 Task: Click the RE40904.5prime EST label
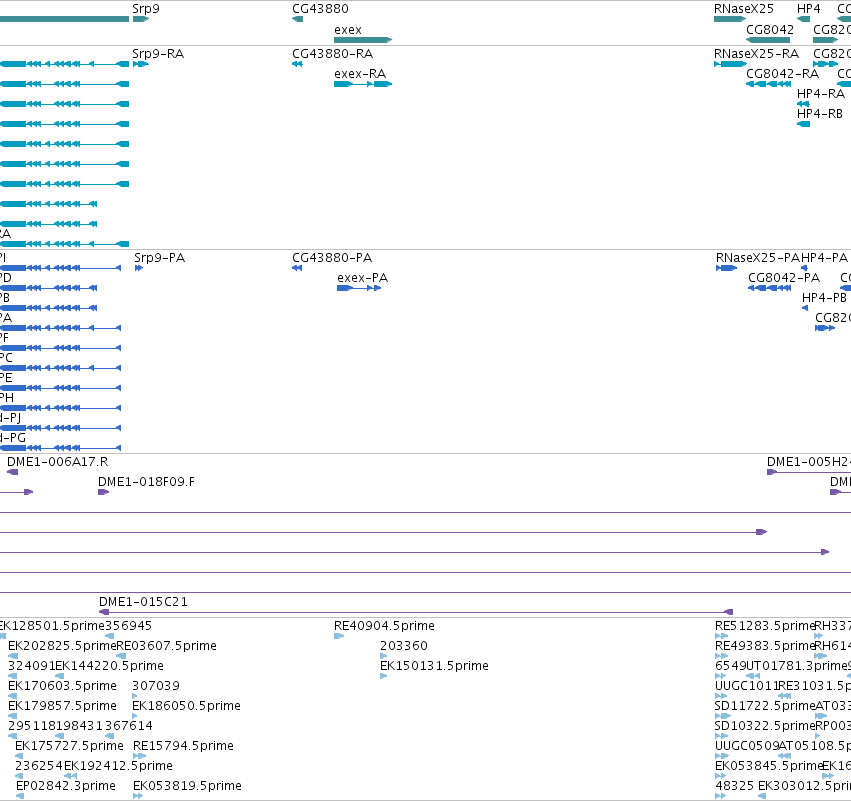point(384,626)
